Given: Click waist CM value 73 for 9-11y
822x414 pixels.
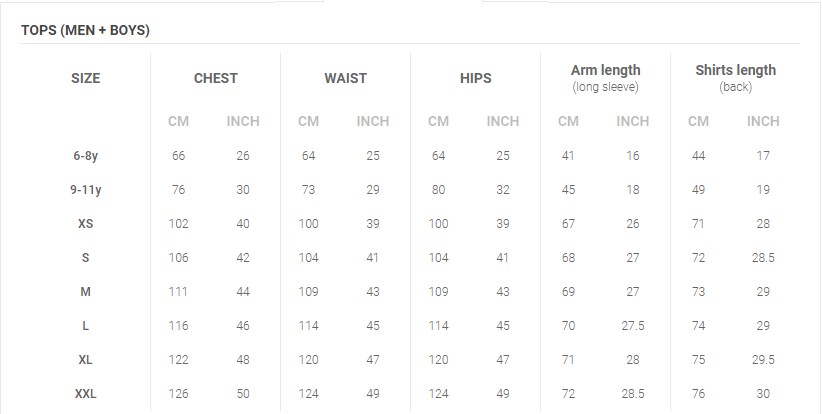Looking at the screenshot, I should coord(308,190).
